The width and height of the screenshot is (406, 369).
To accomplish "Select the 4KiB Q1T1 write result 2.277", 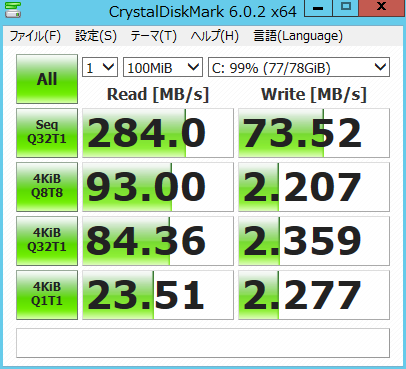I will [x=314, y=295].
